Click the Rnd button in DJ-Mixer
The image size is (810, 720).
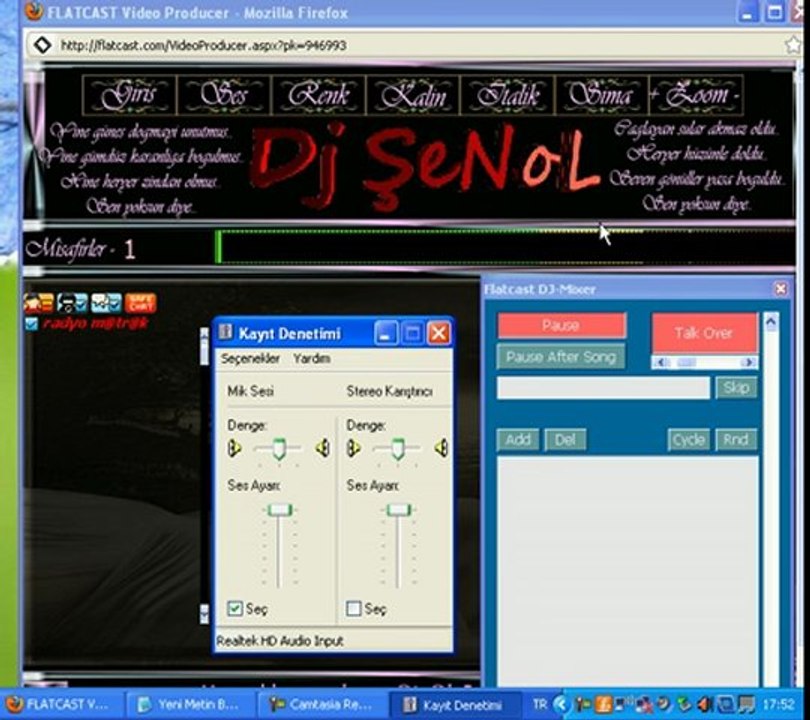click(736, 440)
